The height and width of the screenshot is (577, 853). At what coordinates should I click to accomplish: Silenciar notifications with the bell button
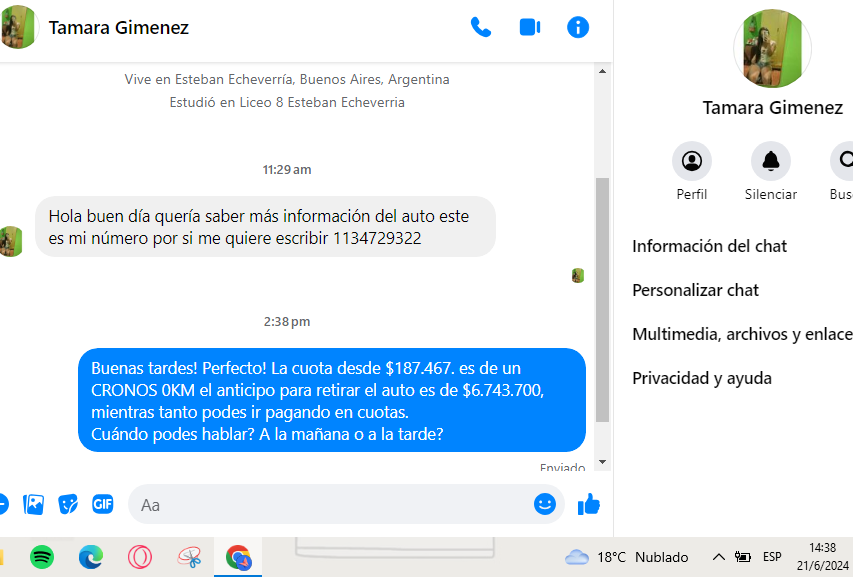pyautogui.click(x=771, y=161)
